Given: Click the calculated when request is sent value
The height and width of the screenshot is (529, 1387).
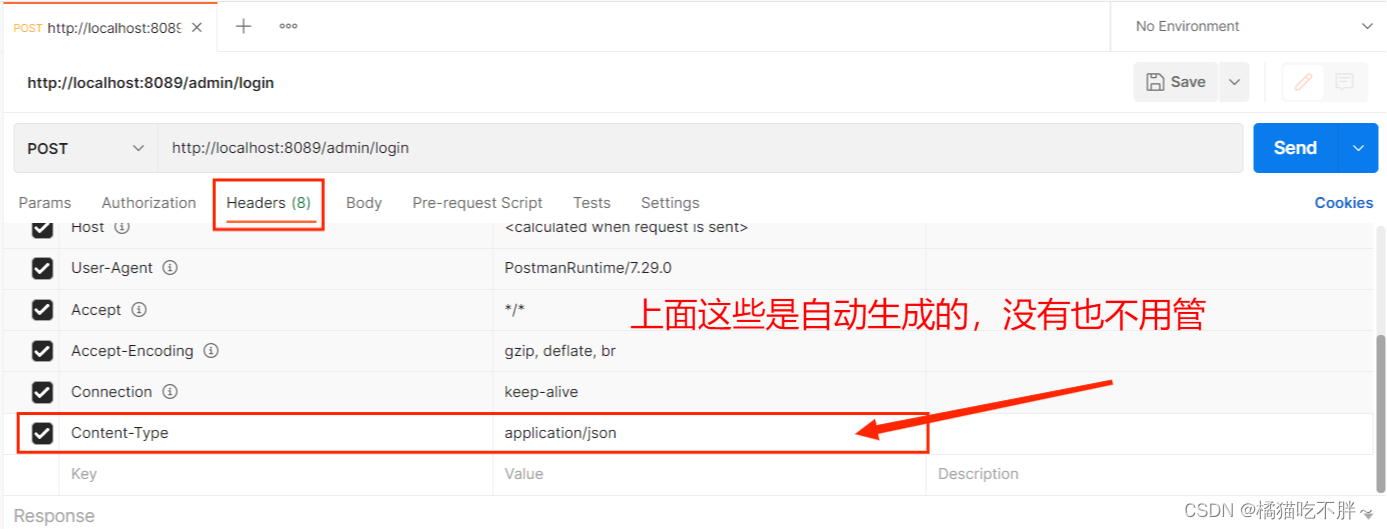Looking at the screenshot, I should (627, 228).
